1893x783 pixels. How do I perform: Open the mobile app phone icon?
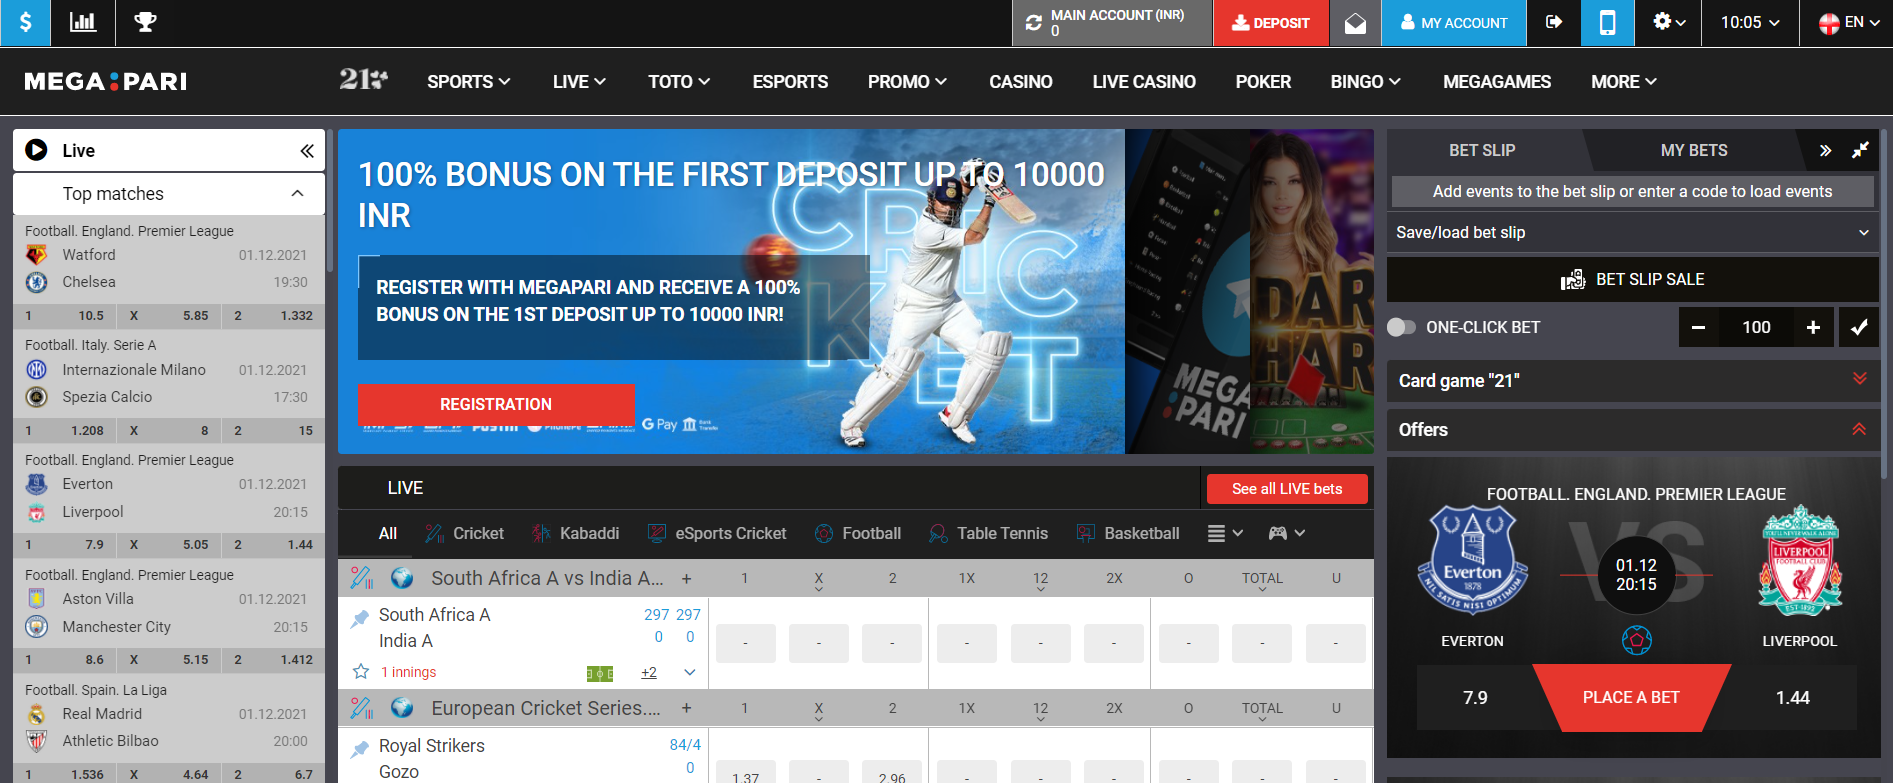(1607, 22)
